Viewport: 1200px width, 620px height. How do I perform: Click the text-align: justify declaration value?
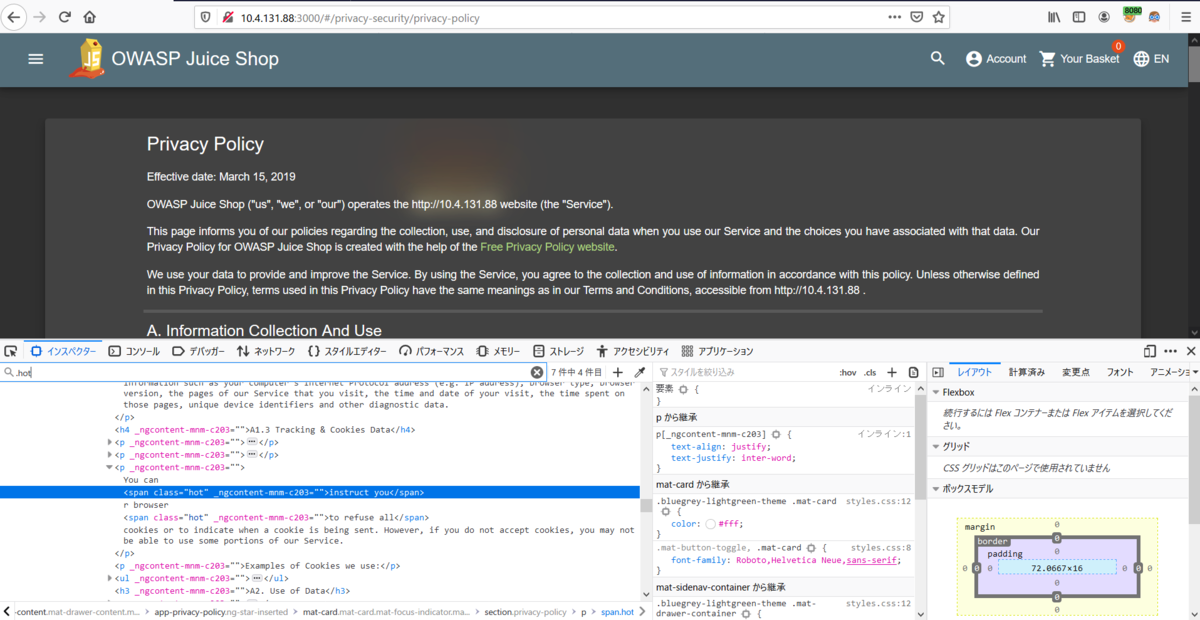point(749,446)
